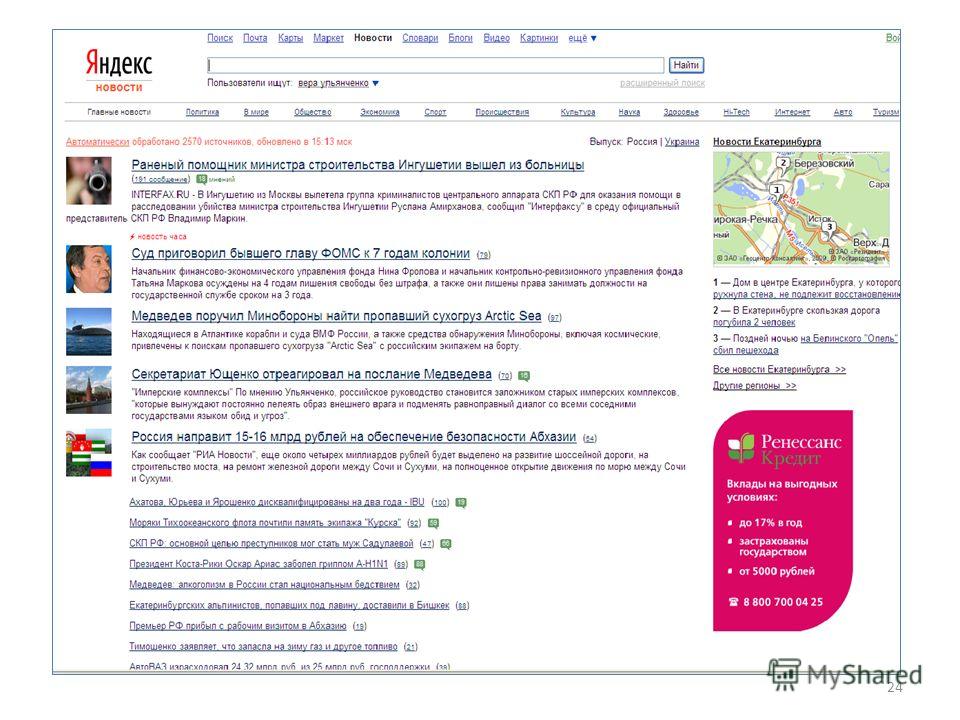Click the gun thumbnail of Ингушетия story

coord(89,181)
